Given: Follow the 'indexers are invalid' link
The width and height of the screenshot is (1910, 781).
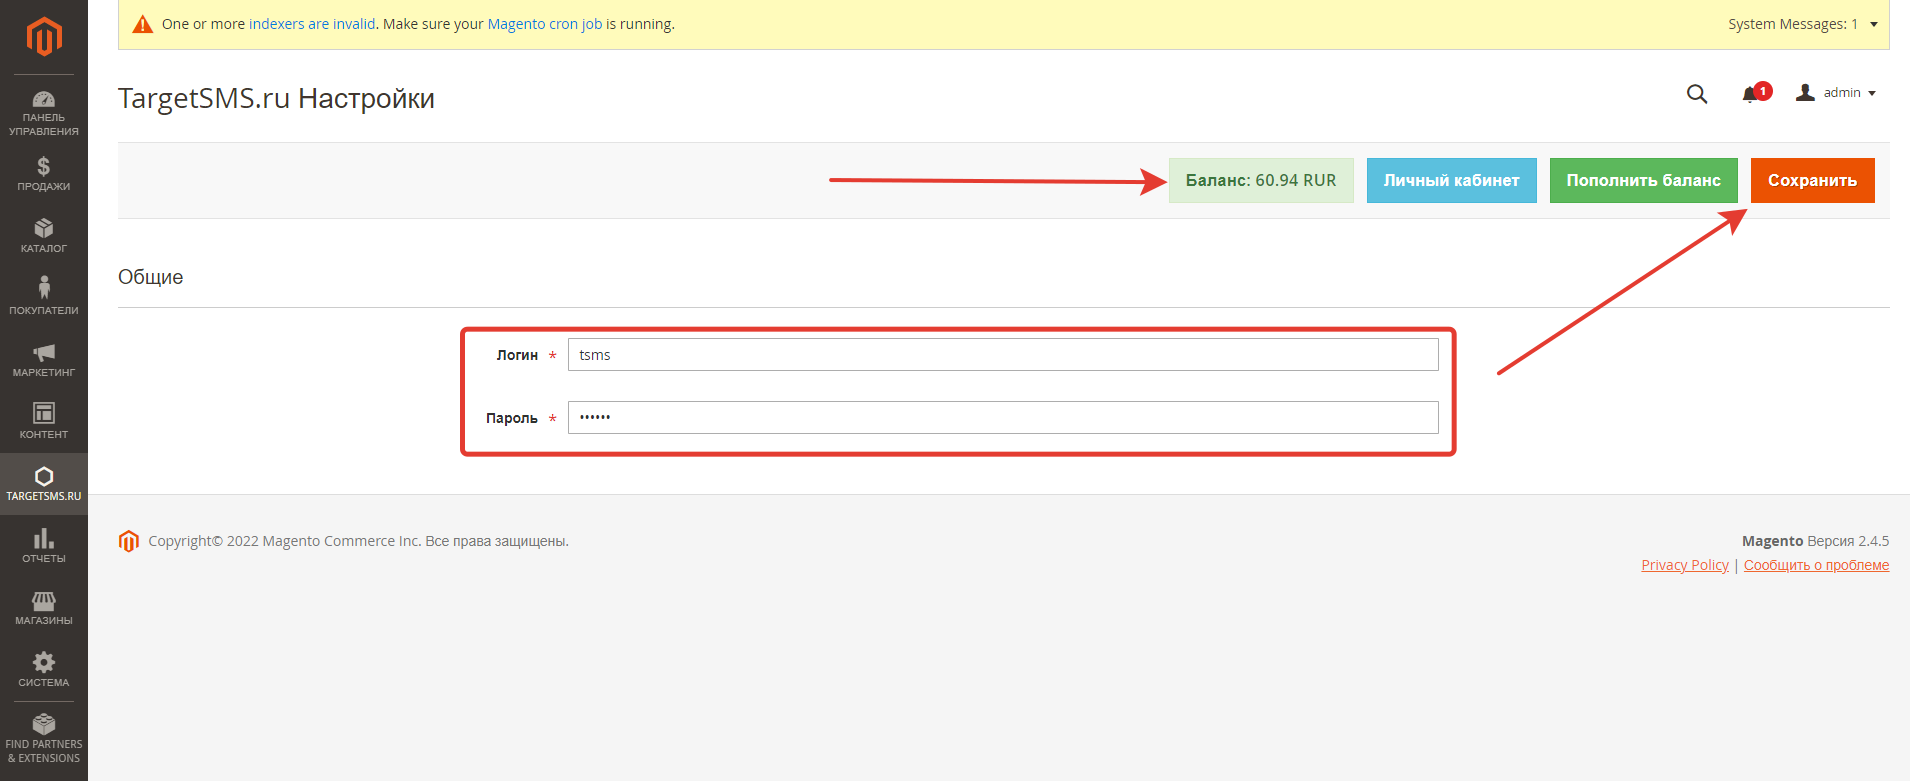Looking at the screenshot, I should tap(312, 24).
